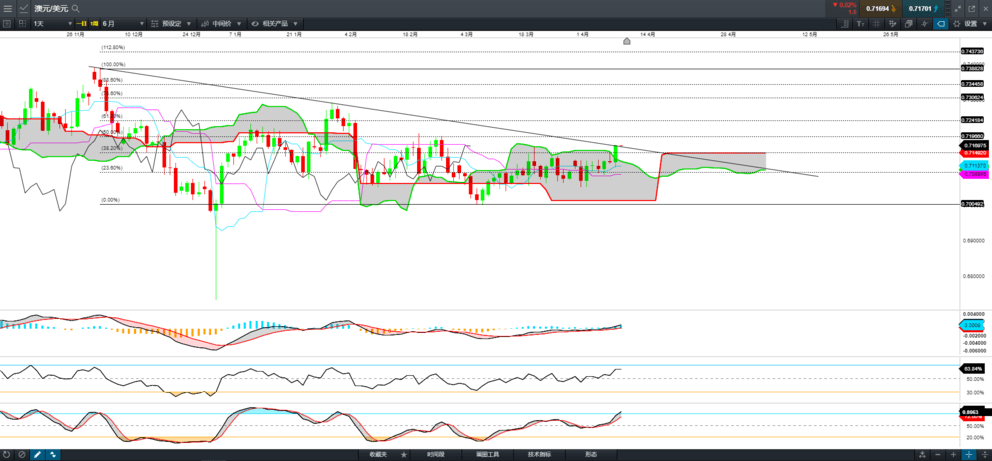Click the buy price 0.71701 button
The width and height of the screenshot is (992, 461).
pos(924,9)
